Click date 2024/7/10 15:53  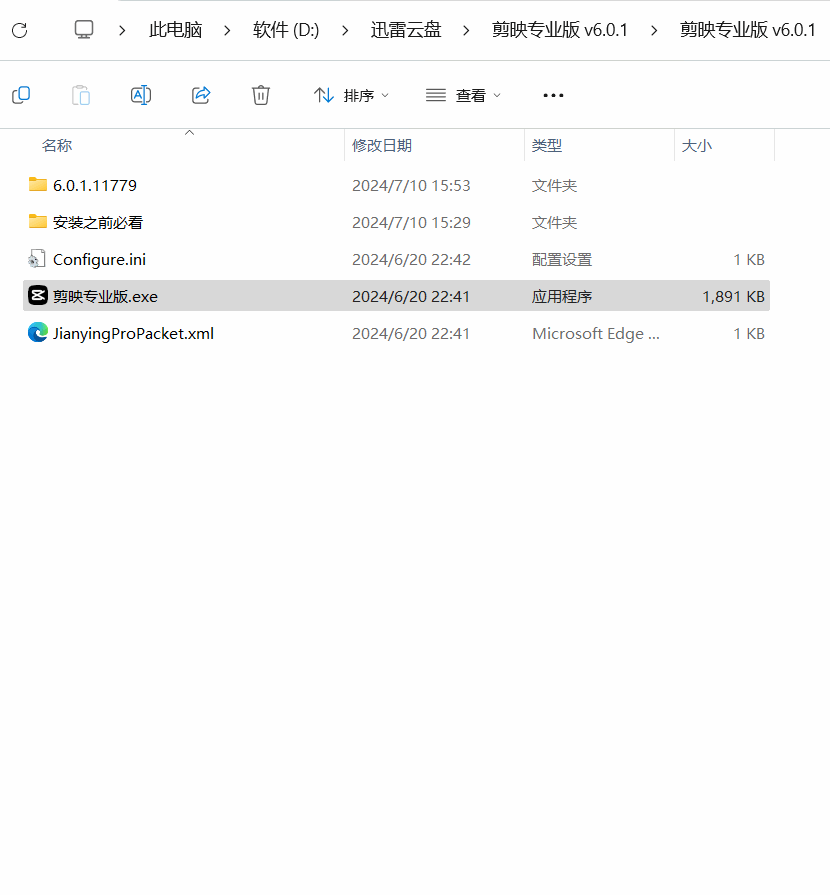[411, 186]
